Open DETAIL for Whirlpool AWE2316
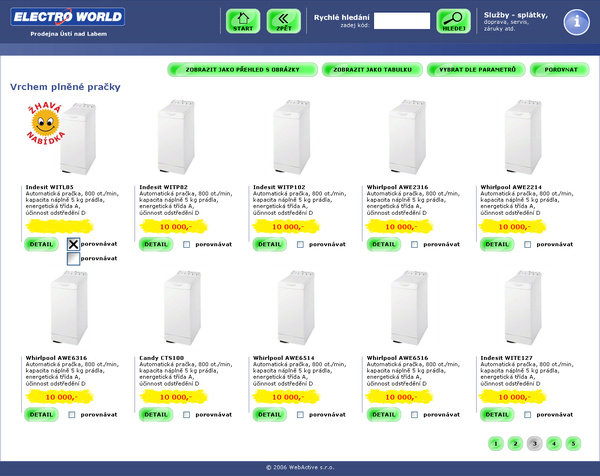The height and width of the screenshot is (476, 600). click(384, 244)
